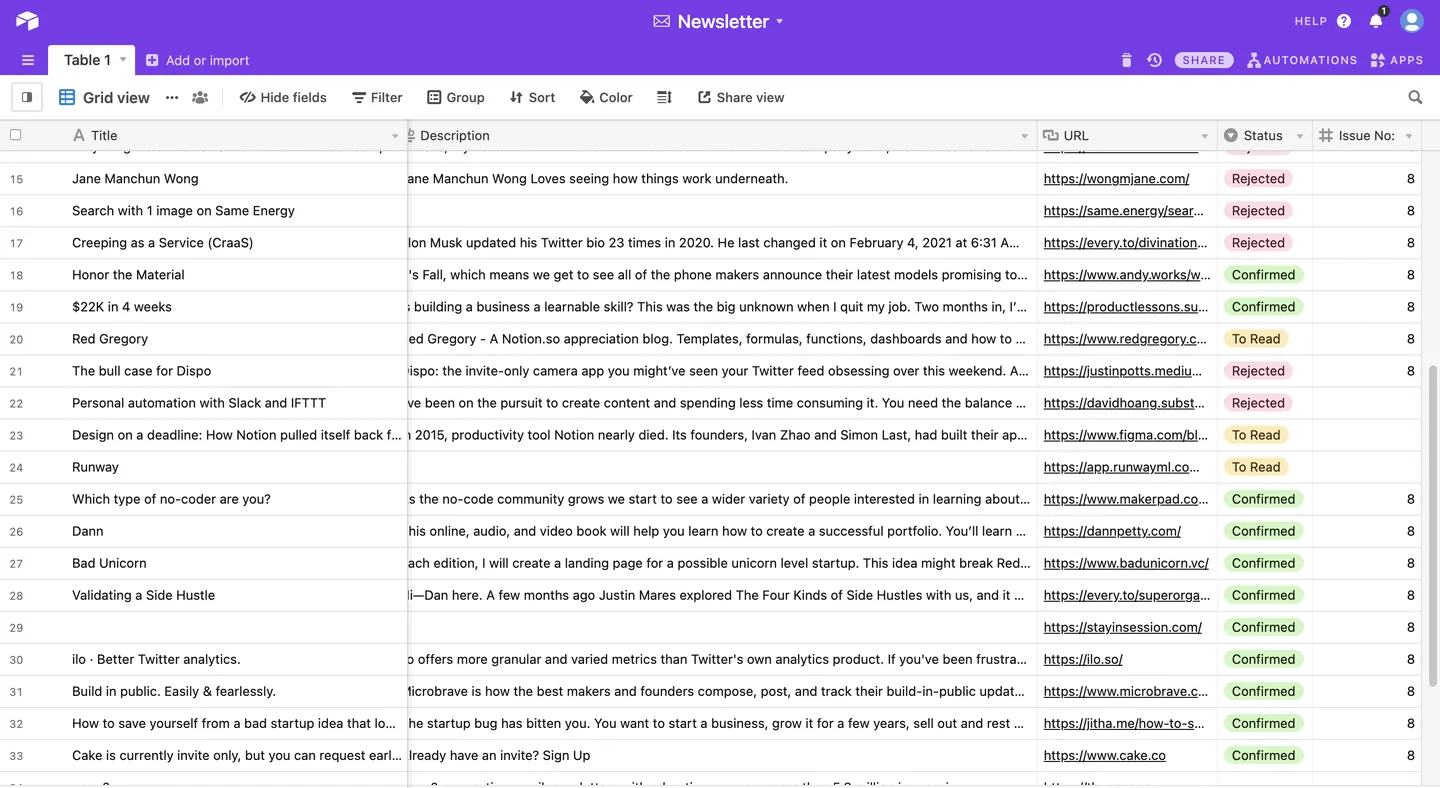Open the grid view more options ellipsis

(x=172, y=97)
